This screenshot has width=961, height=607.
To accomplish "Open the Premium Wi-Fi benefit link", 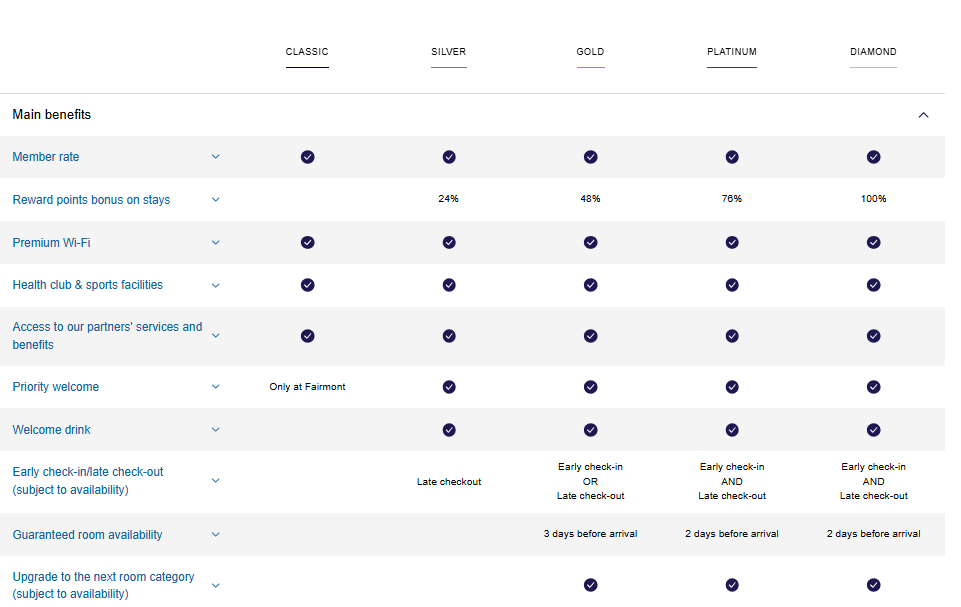I will click(x=51, y=243).
